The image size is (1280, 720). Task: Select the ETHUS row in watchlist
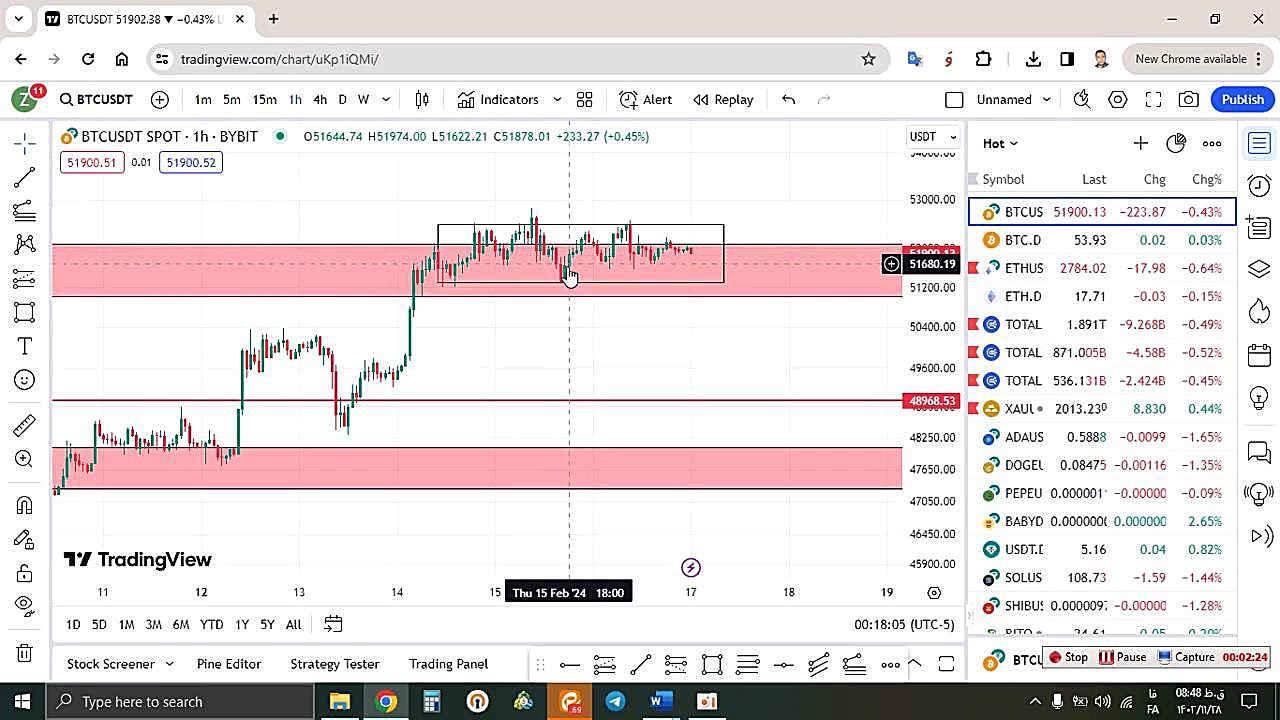[1102, 268]
